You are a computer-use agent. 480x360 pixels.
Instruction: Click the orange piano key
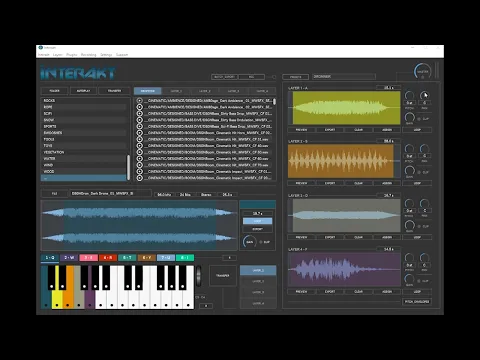[x=68, y=297]
